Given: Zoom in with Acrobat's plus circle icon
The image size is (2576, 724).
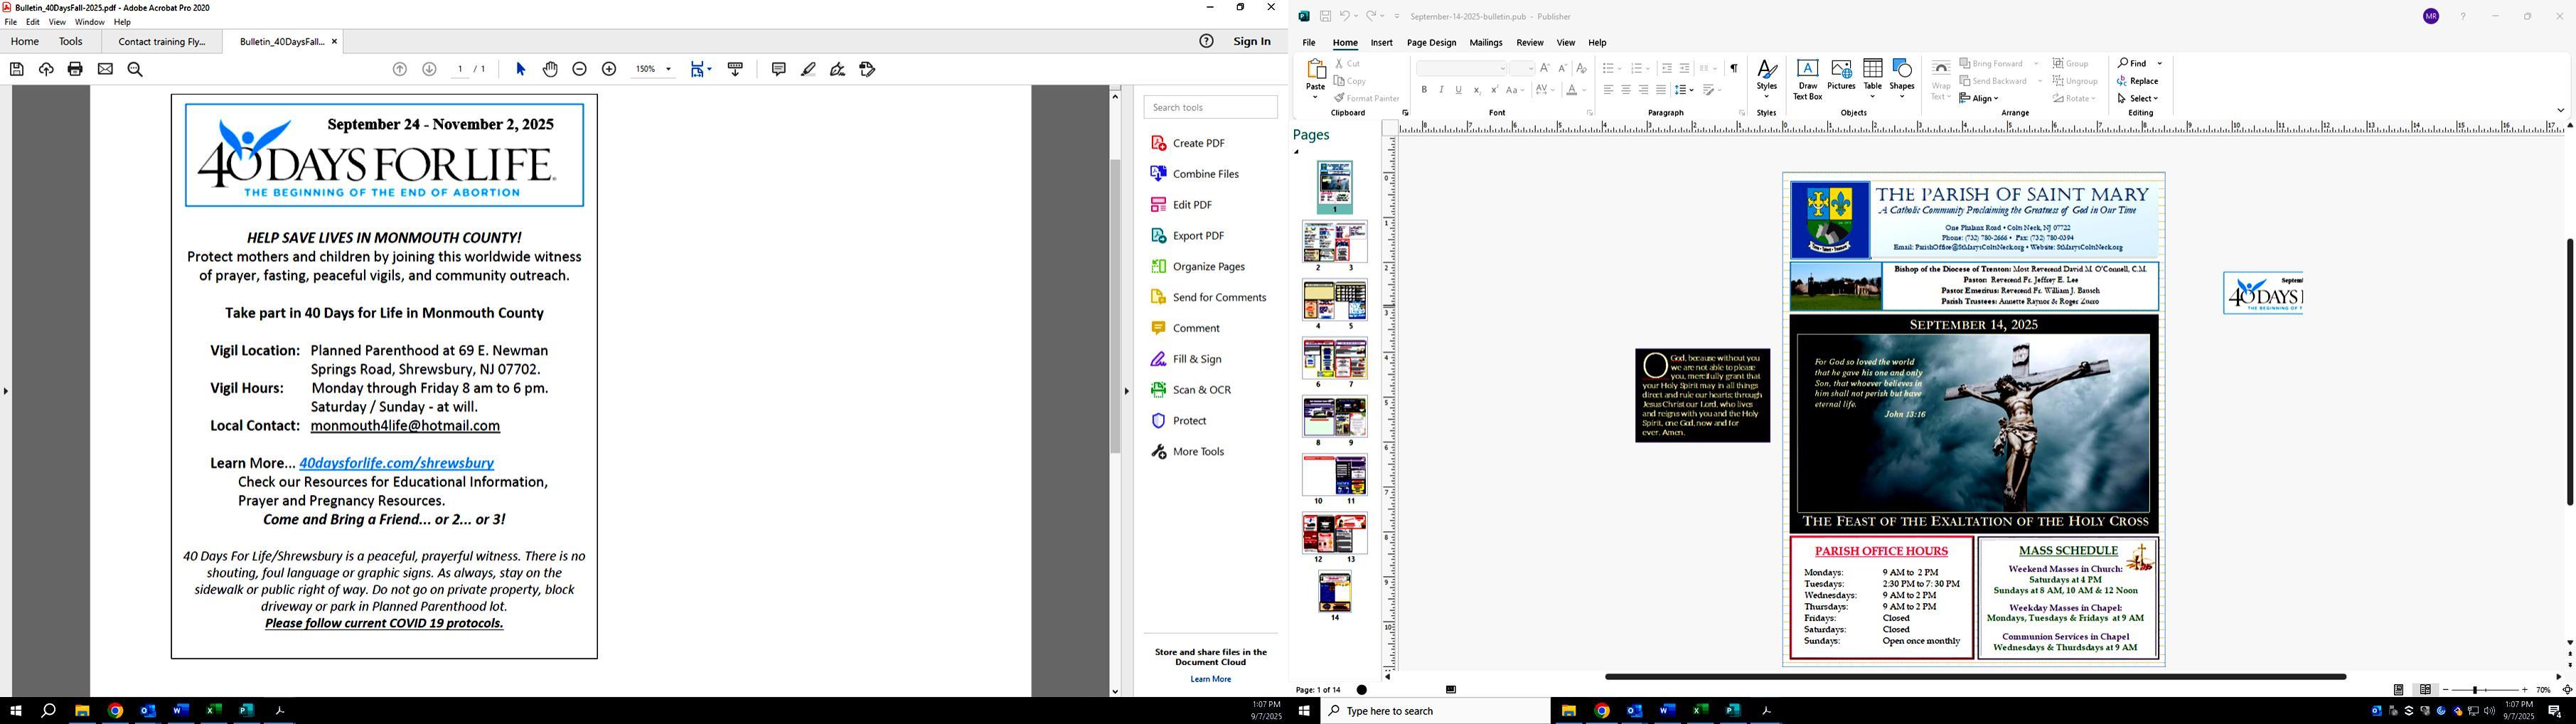Looking at the screenshot, I should (x=609, y=69).
